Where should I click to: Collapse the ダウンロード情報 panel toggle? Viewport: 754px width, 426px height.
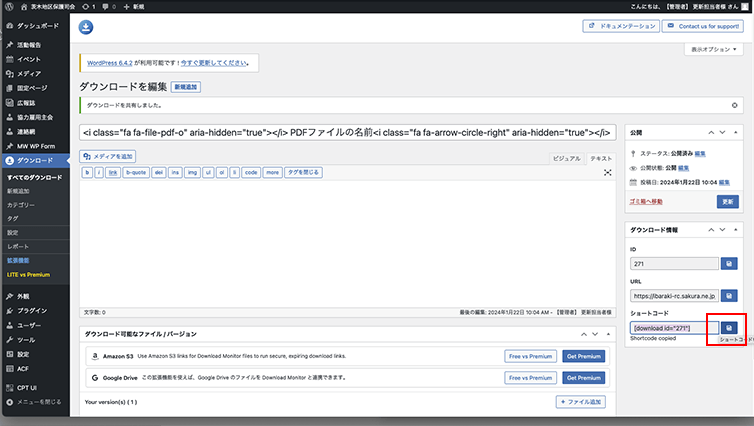coord(738,230)
